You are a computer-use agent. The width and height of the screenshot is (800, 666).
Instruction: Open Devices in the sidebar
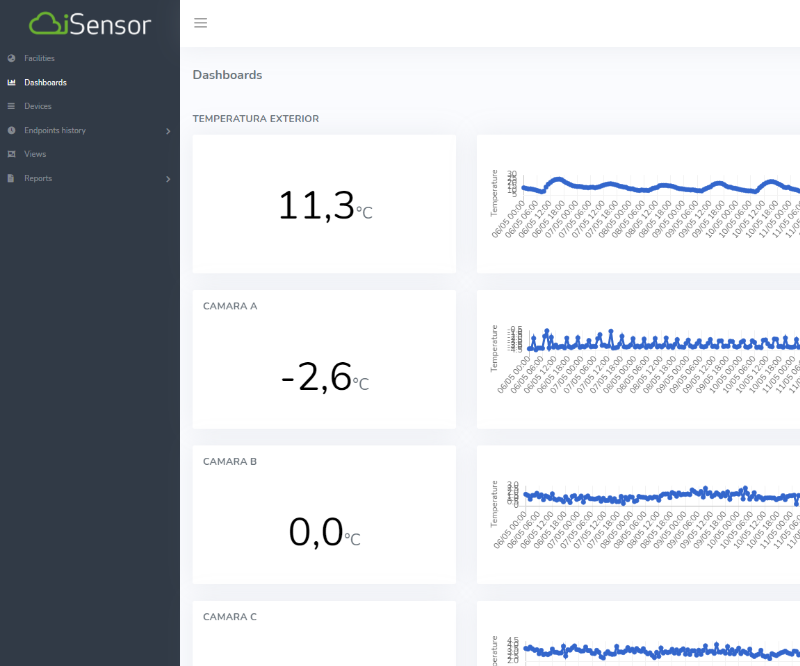38,106
